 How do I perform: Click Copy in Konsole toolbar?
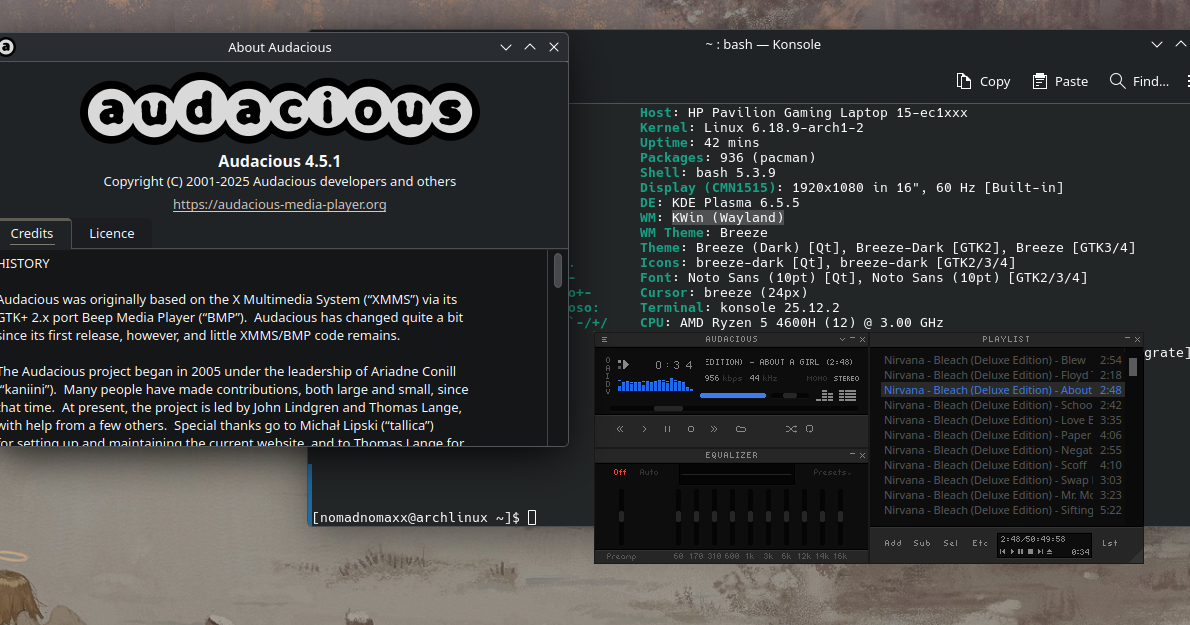tap(984, 81)
